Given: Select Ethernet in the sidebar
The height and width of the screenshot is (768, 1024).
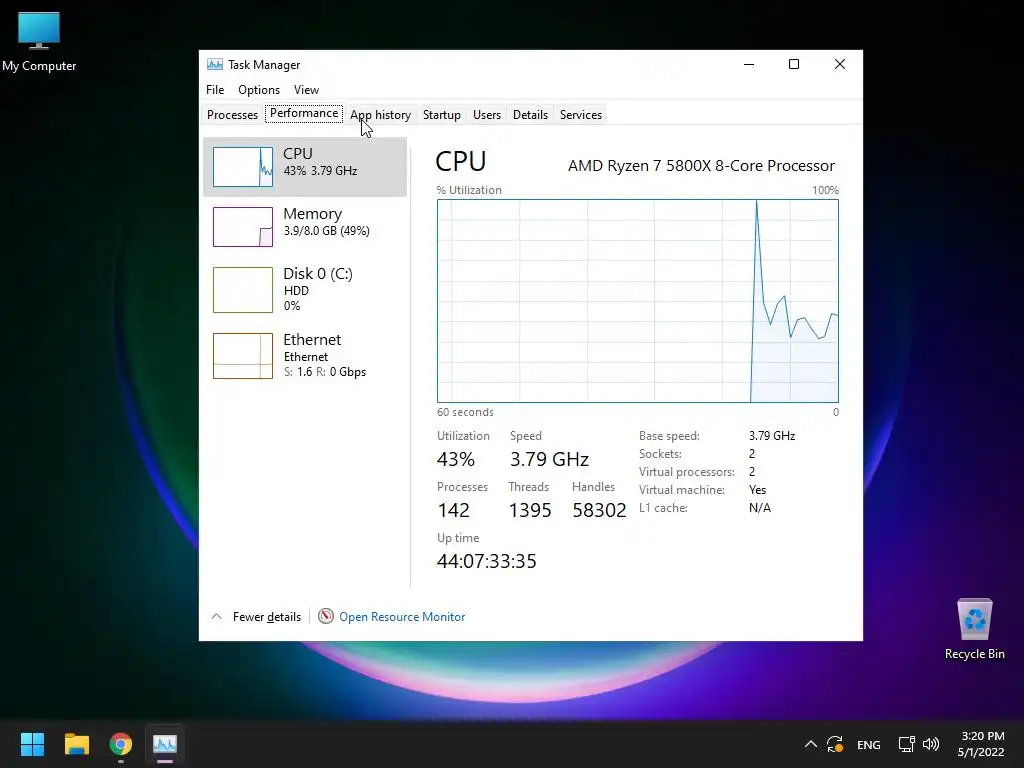Looking at the screenshot, I should (x=305, y=355).
